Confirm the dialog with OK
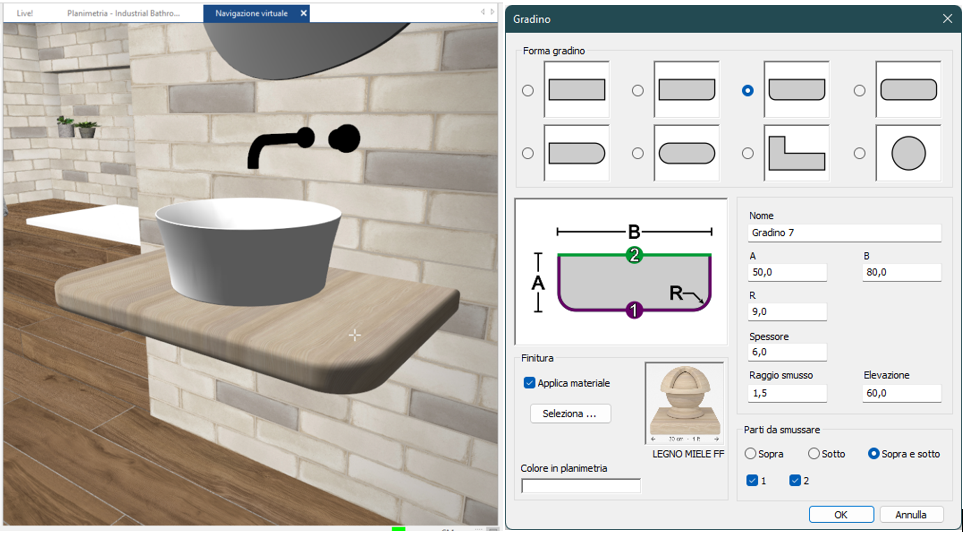Image resolution: width=967 pixels, height=536 pixels. 841,514
